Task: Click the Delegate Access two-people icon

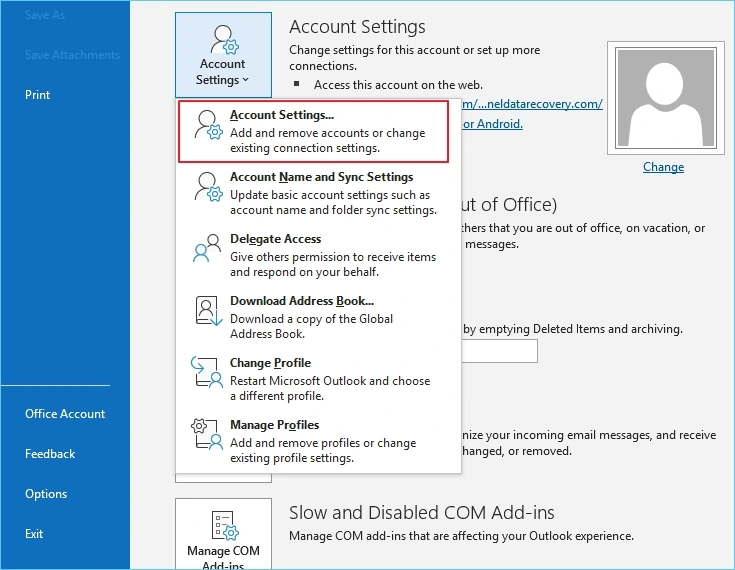Action: (x=207, y=248)
